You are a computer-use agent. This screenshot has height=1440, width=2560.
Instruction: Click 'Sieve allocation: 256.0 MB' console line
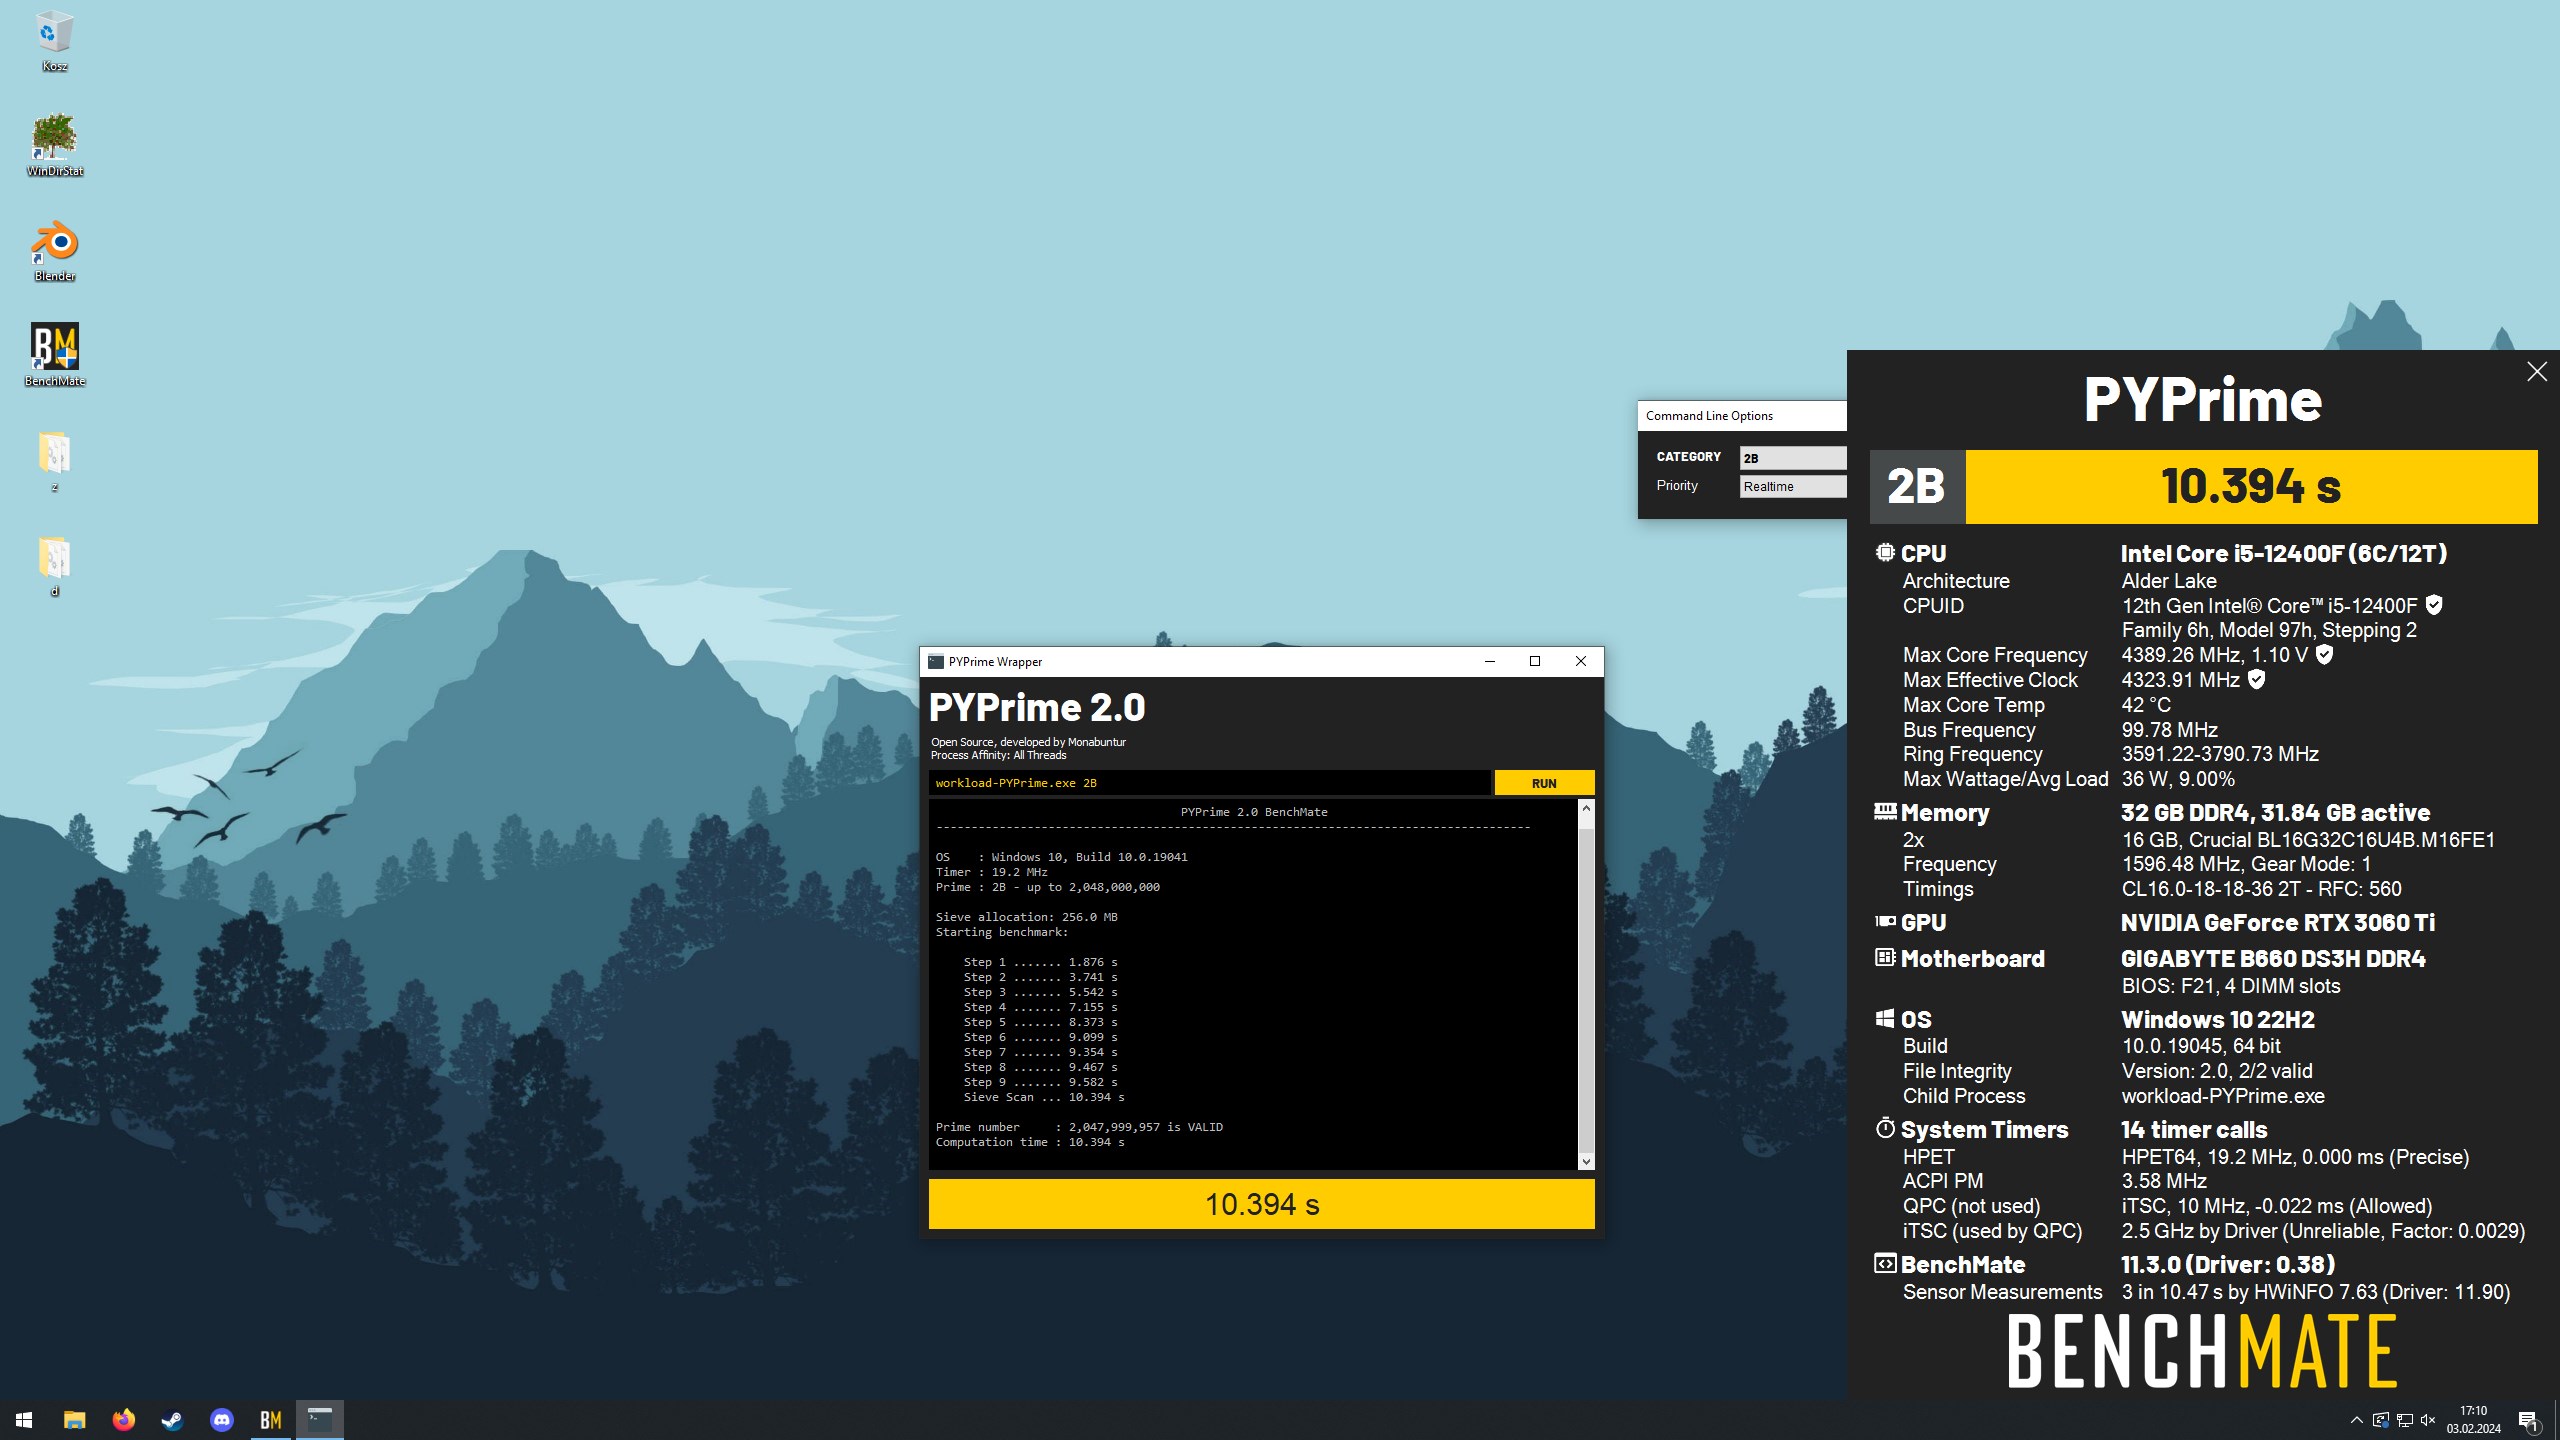[1027, 917]
